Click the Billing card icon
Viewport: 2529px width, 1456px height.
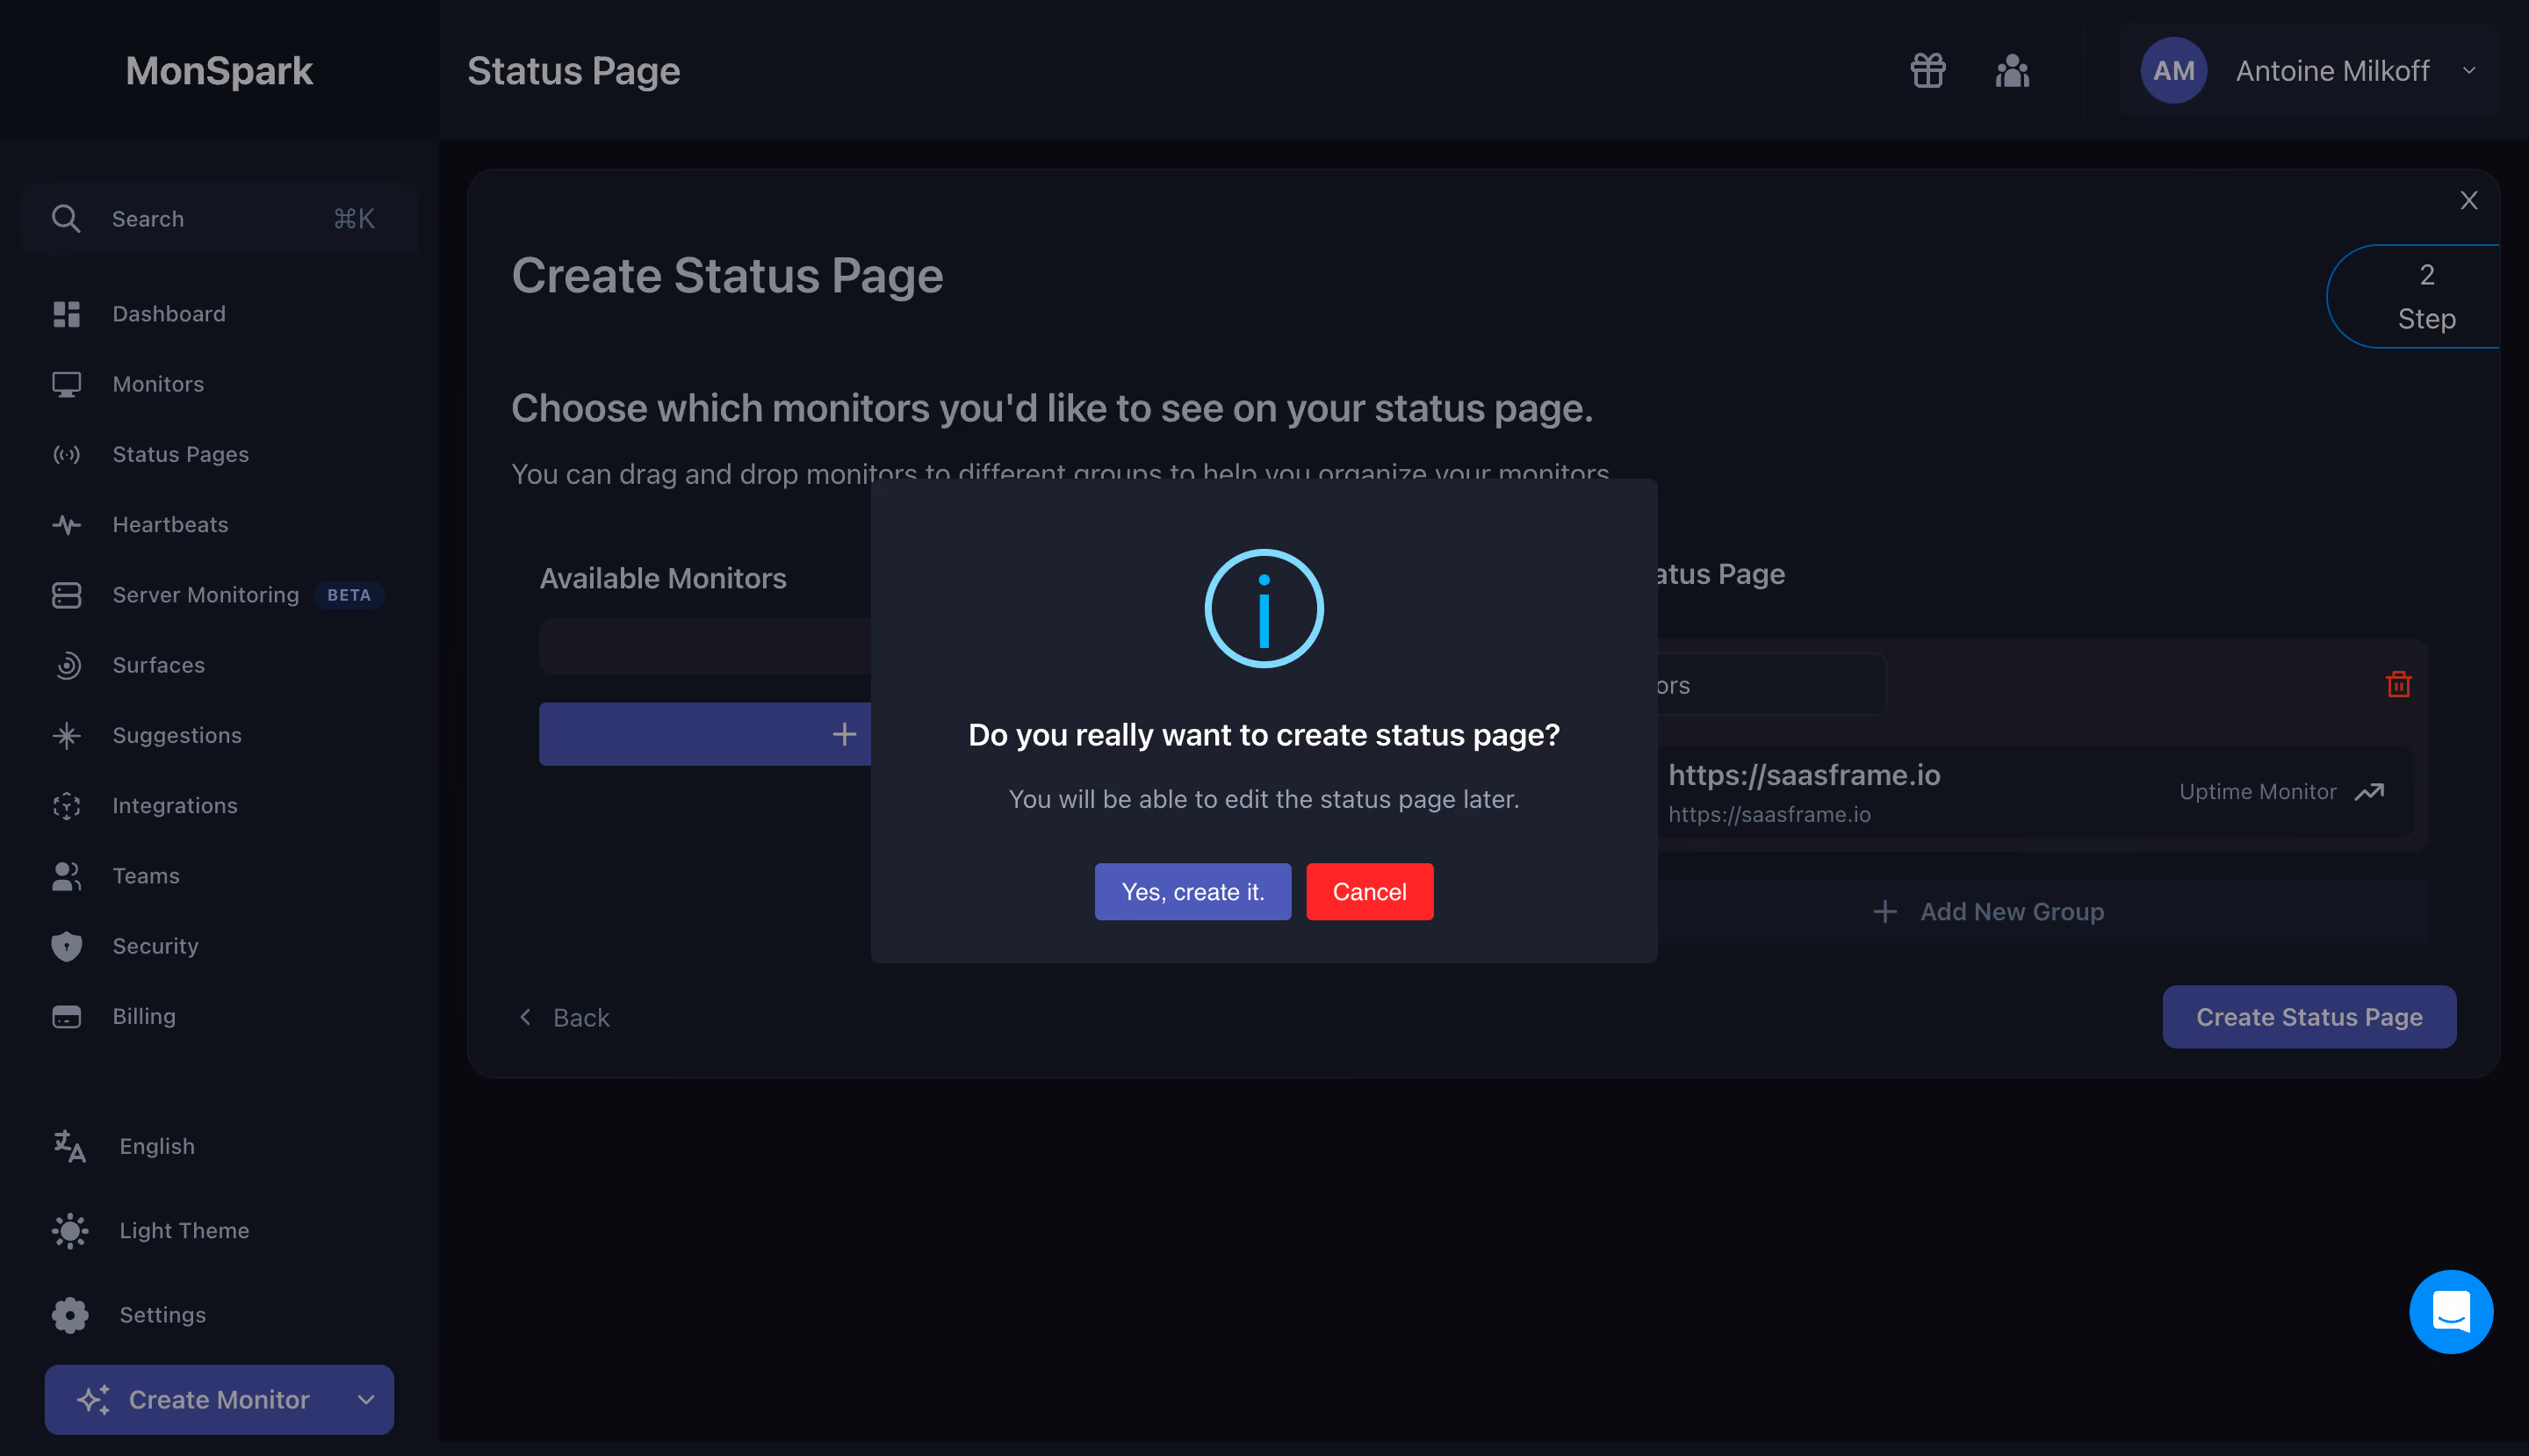(x=66, y=1017)
